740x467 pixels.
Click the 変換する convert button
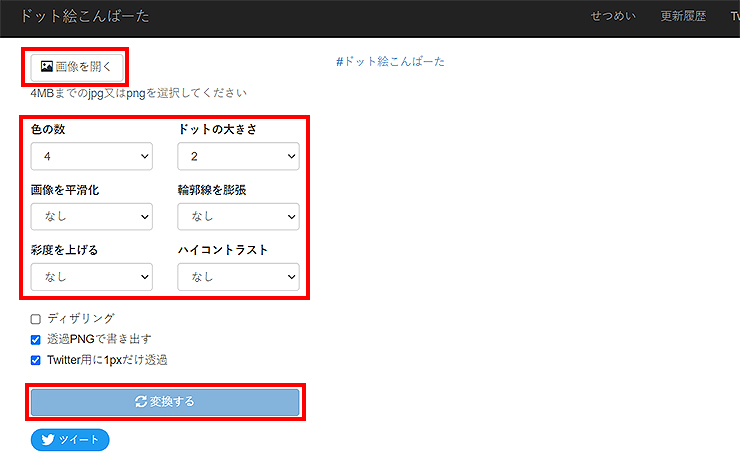tap(165, 402)
